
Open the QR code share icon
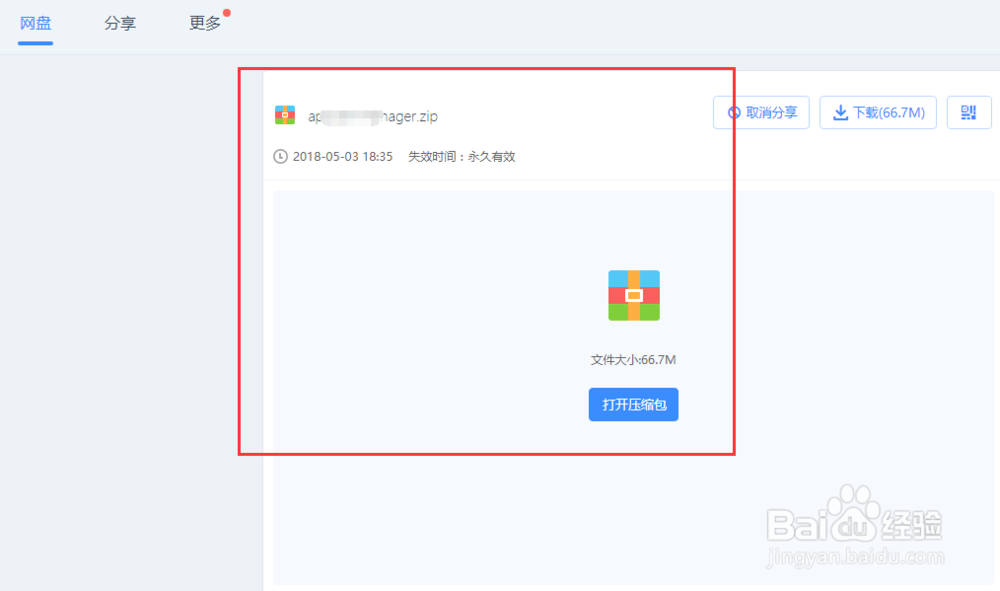point(968,112)
